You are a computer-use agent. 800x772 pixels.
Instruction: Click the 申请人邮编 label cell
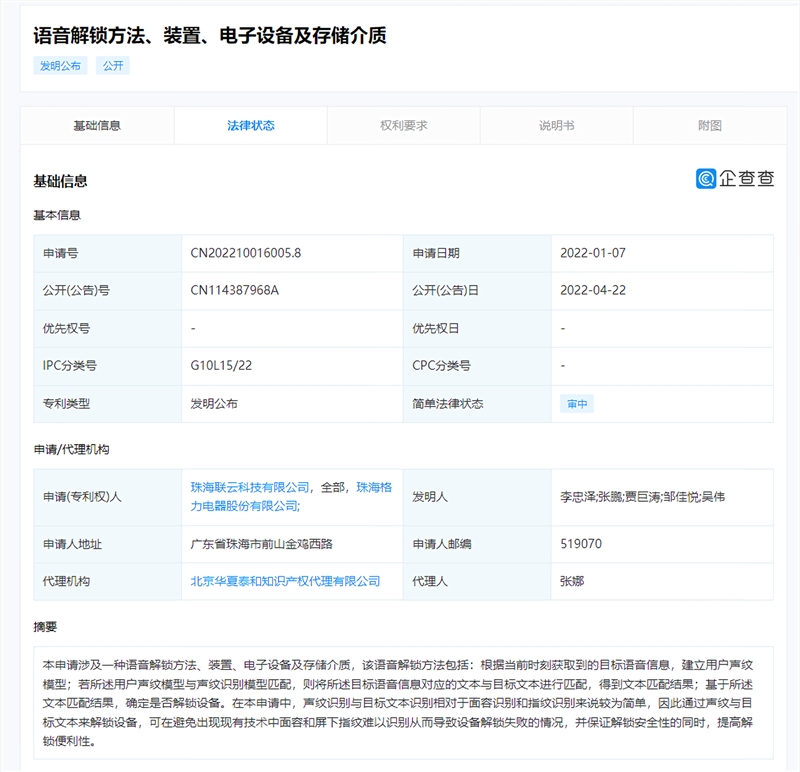(x=477, y=544)
